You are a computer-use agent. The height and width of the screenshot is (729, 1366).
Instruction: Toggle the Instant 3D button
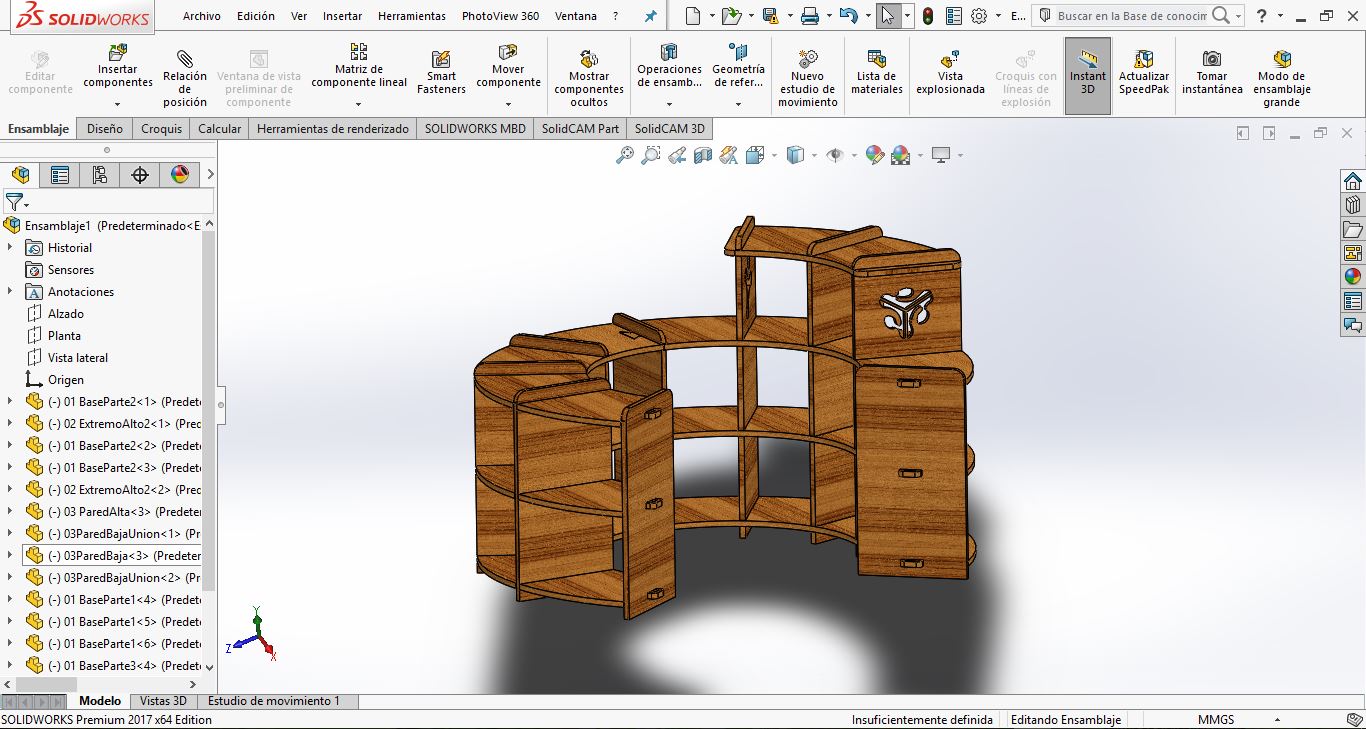pyautogui.click(x=1087, y=60)
